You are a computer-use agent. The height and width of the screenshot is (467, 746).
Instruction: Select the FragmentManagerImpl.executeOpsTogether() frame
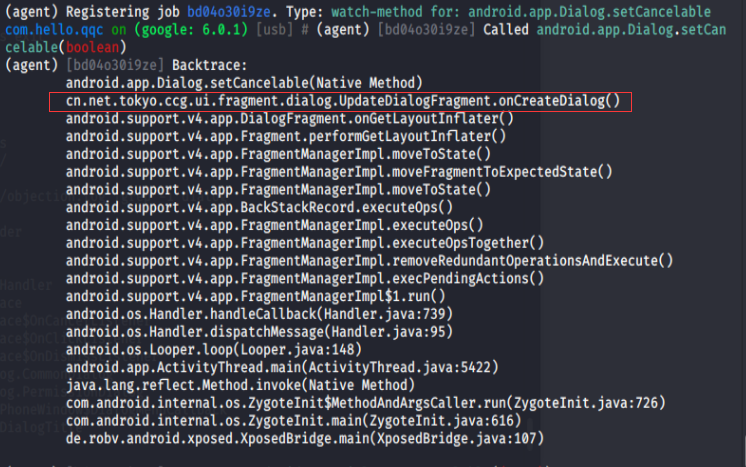(306, 242)
